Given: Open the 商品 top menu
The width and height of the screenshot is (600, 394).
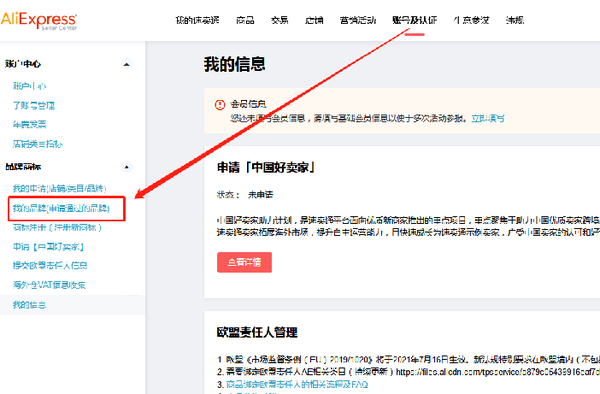Looking at the screenshot, I should click(245, 20).
